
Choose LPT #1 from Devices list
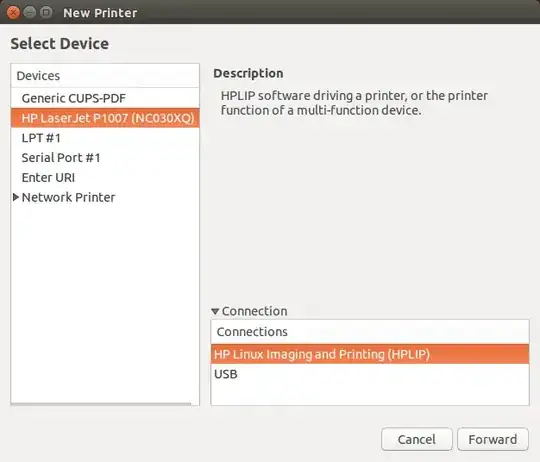(105, 138)
